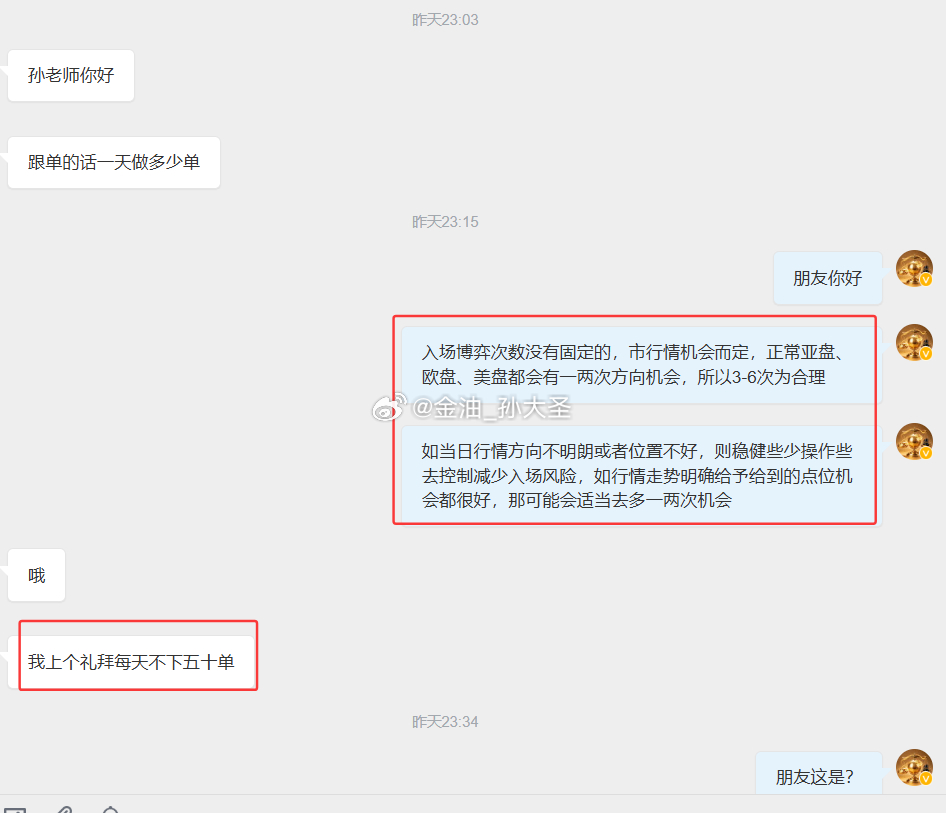Click avatar beside "朋友这是?" message
This screenshot has height=813, width=946.
[914, 768]
